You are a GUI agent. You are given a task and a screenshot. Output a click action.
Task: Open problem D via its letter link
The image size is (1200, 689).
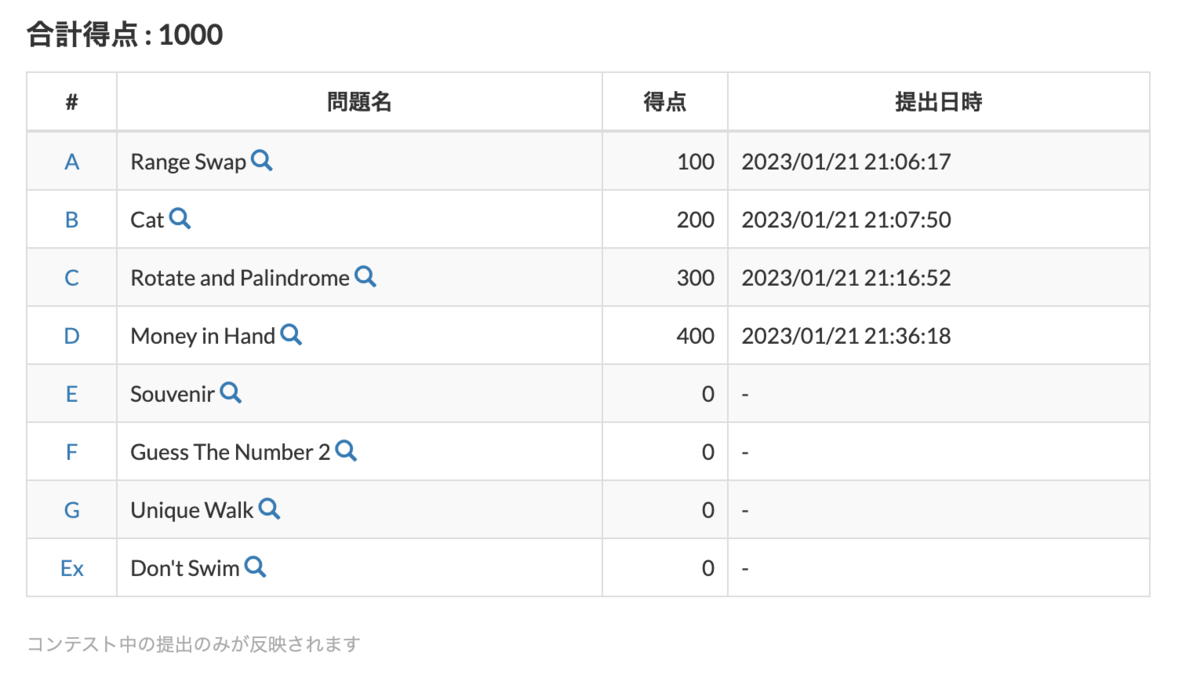coord(71,336)
